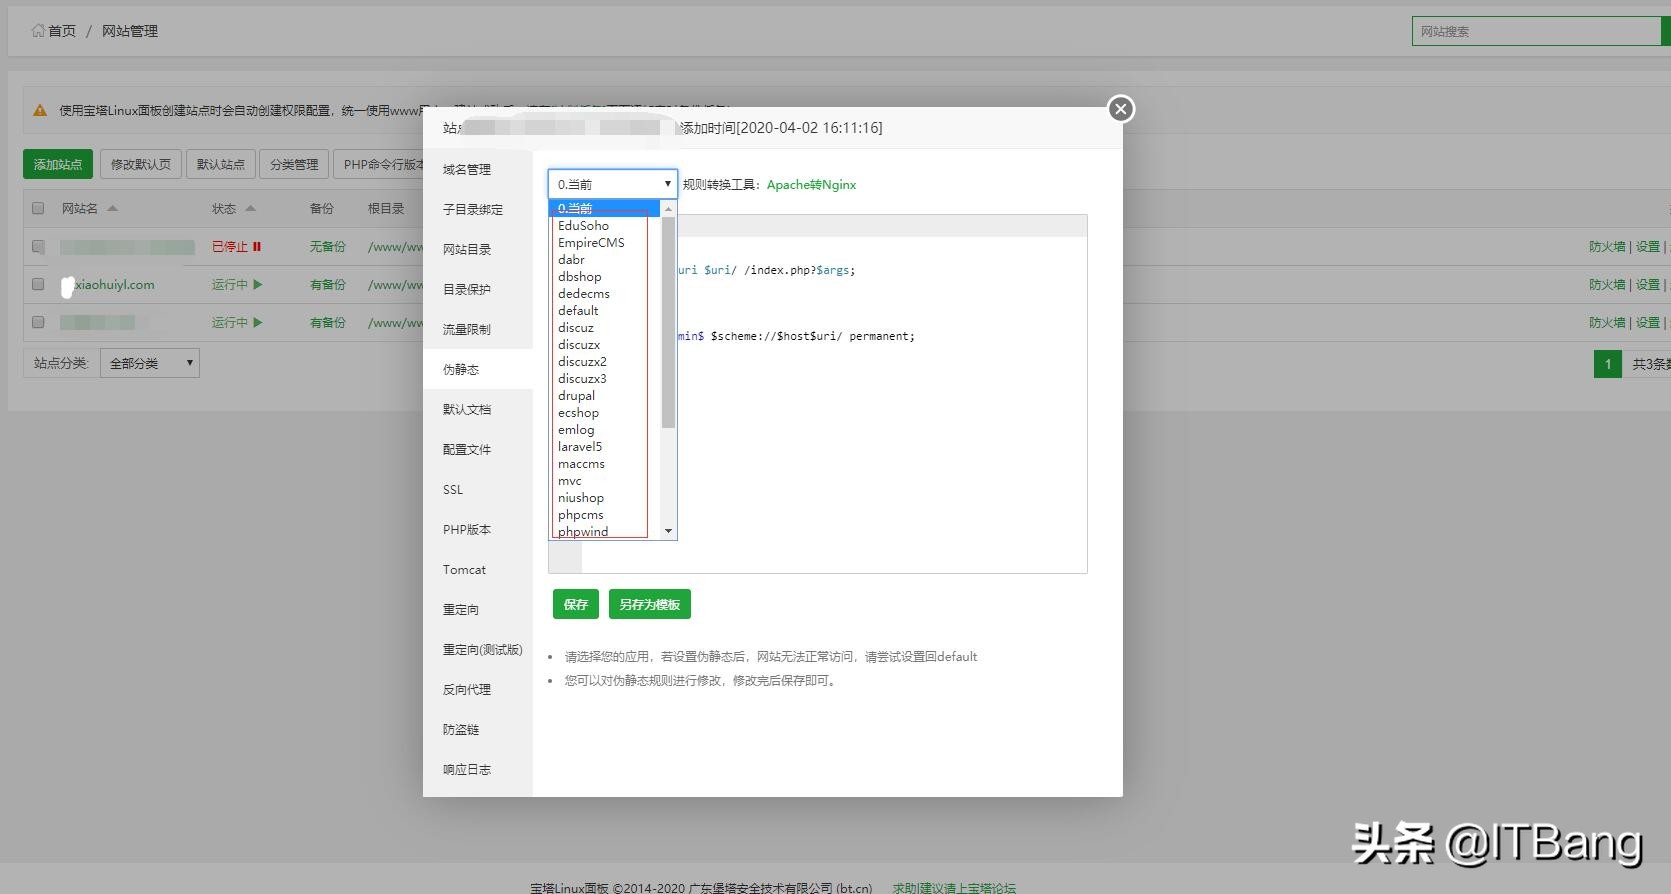Close the site settings dialog
This screenshot has width=1671, height=894.
click(x=1121, y=109)
